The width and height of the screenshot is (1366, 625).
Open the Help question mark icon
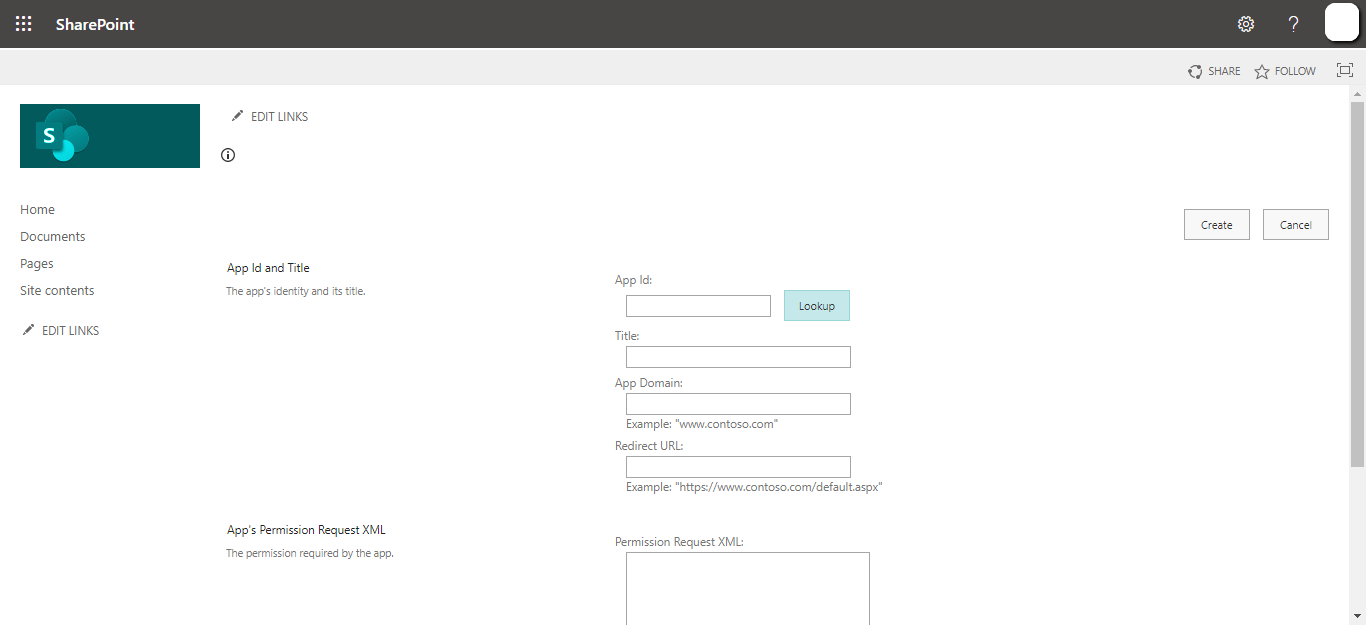click(1294, 24)
